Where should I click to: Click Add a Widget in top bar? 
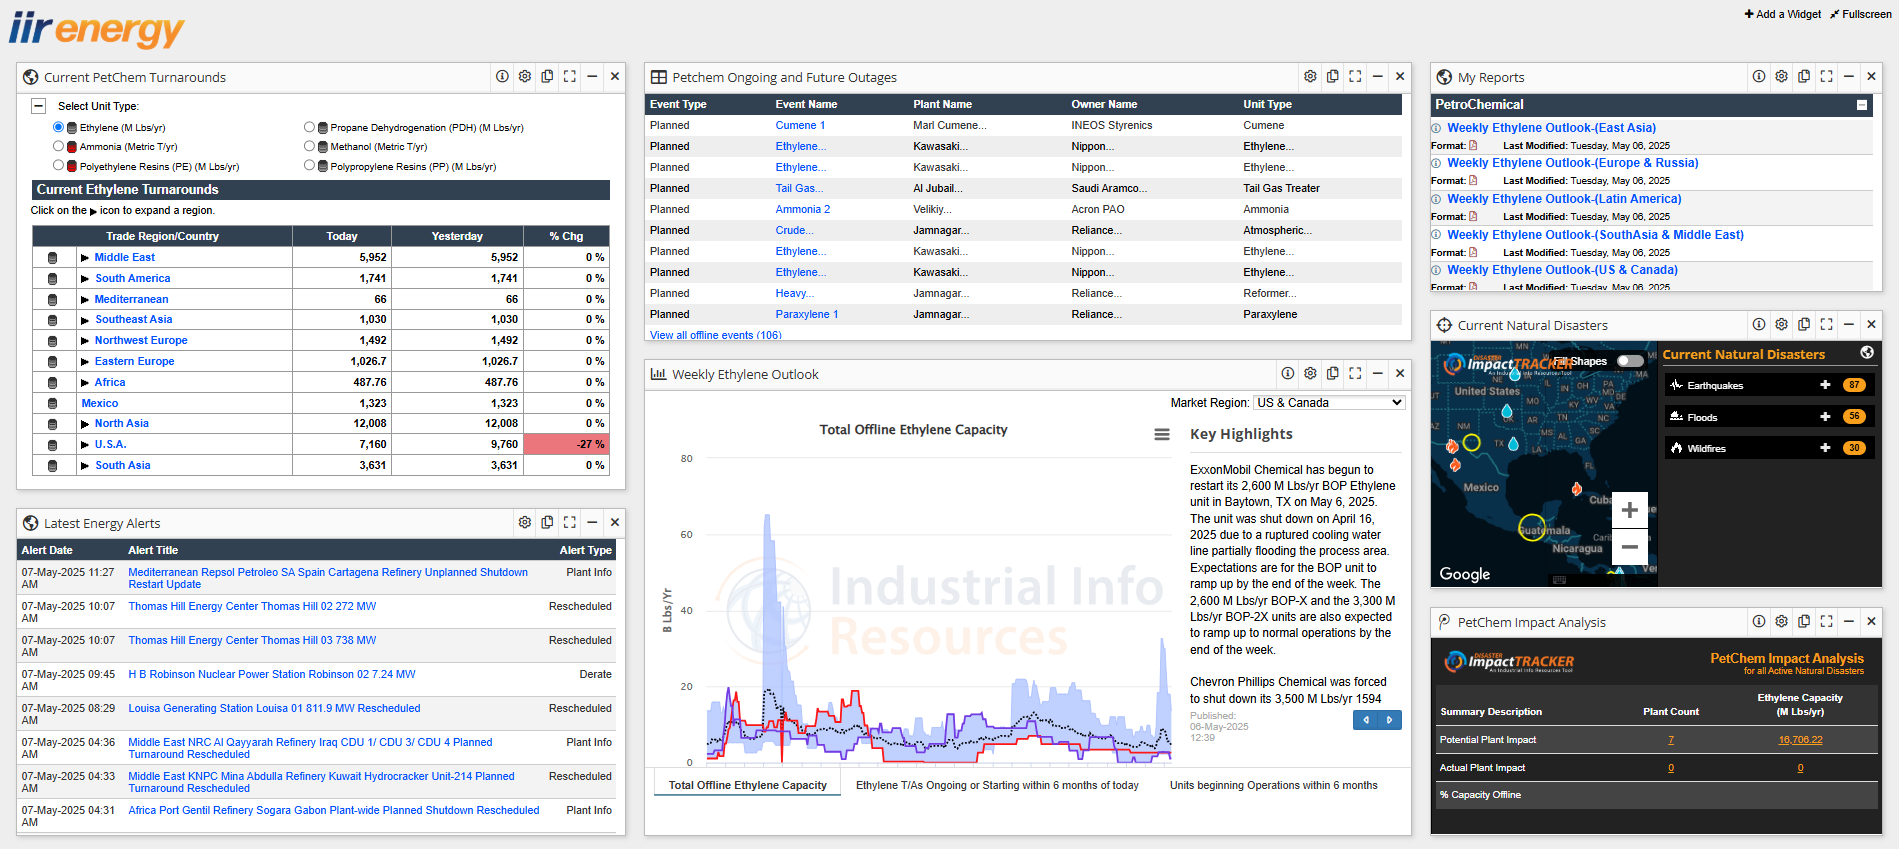pyautogui.click(x=1782, y=14)
